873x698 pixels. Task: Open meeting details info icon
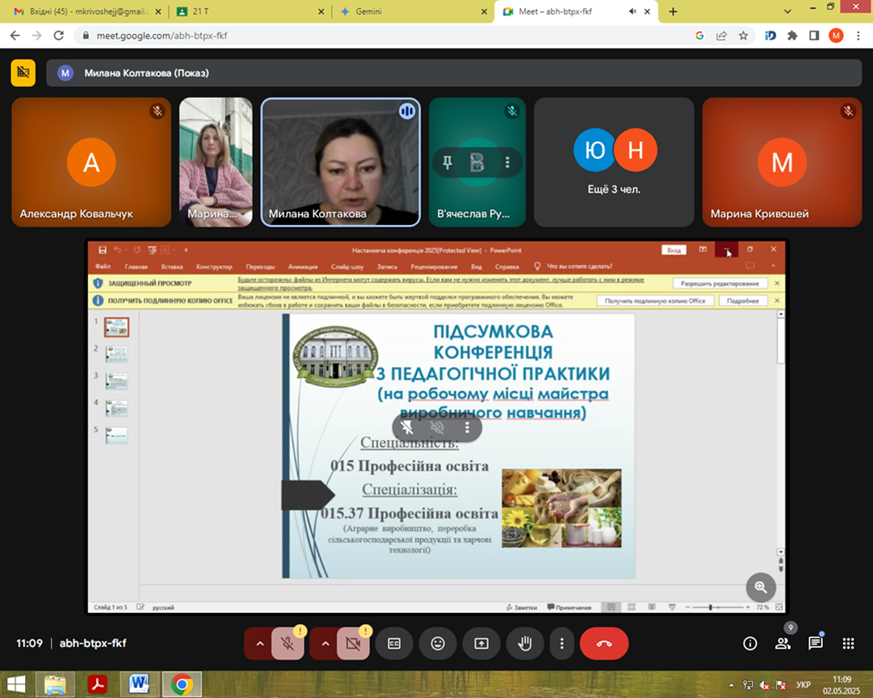(x=750, y=643)
